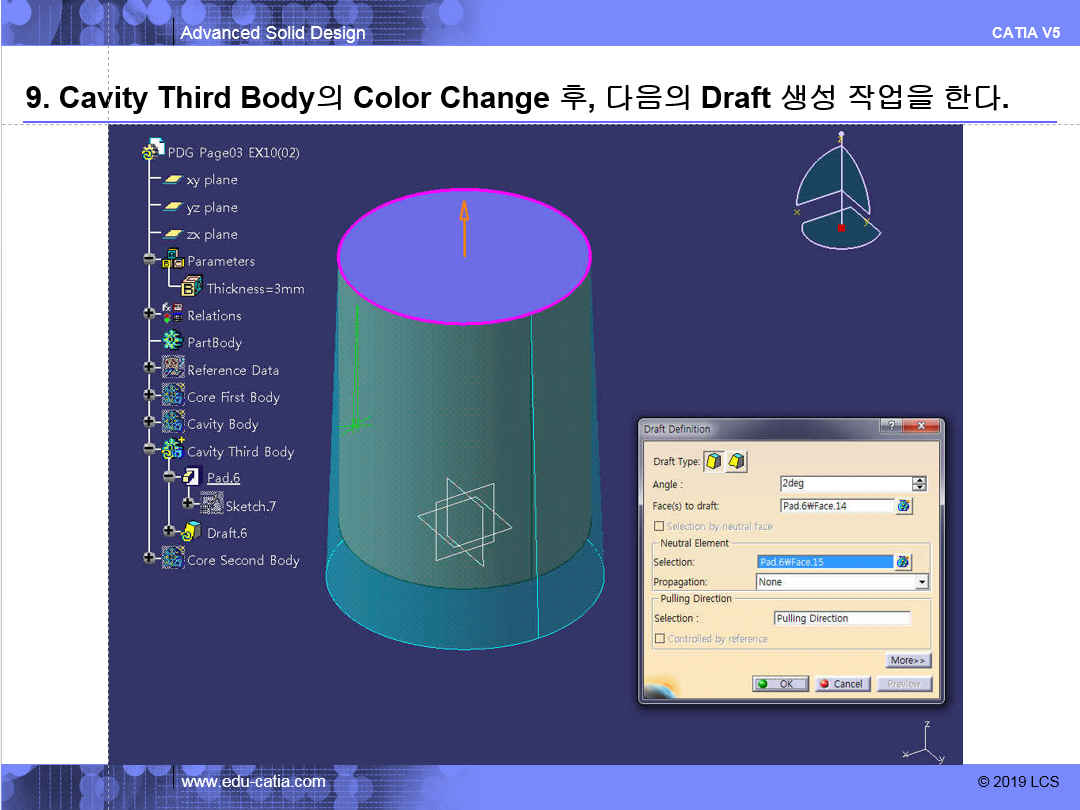Click the Neutral Element selection list icon
The height and width of the screenshot is (810, 1080).
coord(904,562)
